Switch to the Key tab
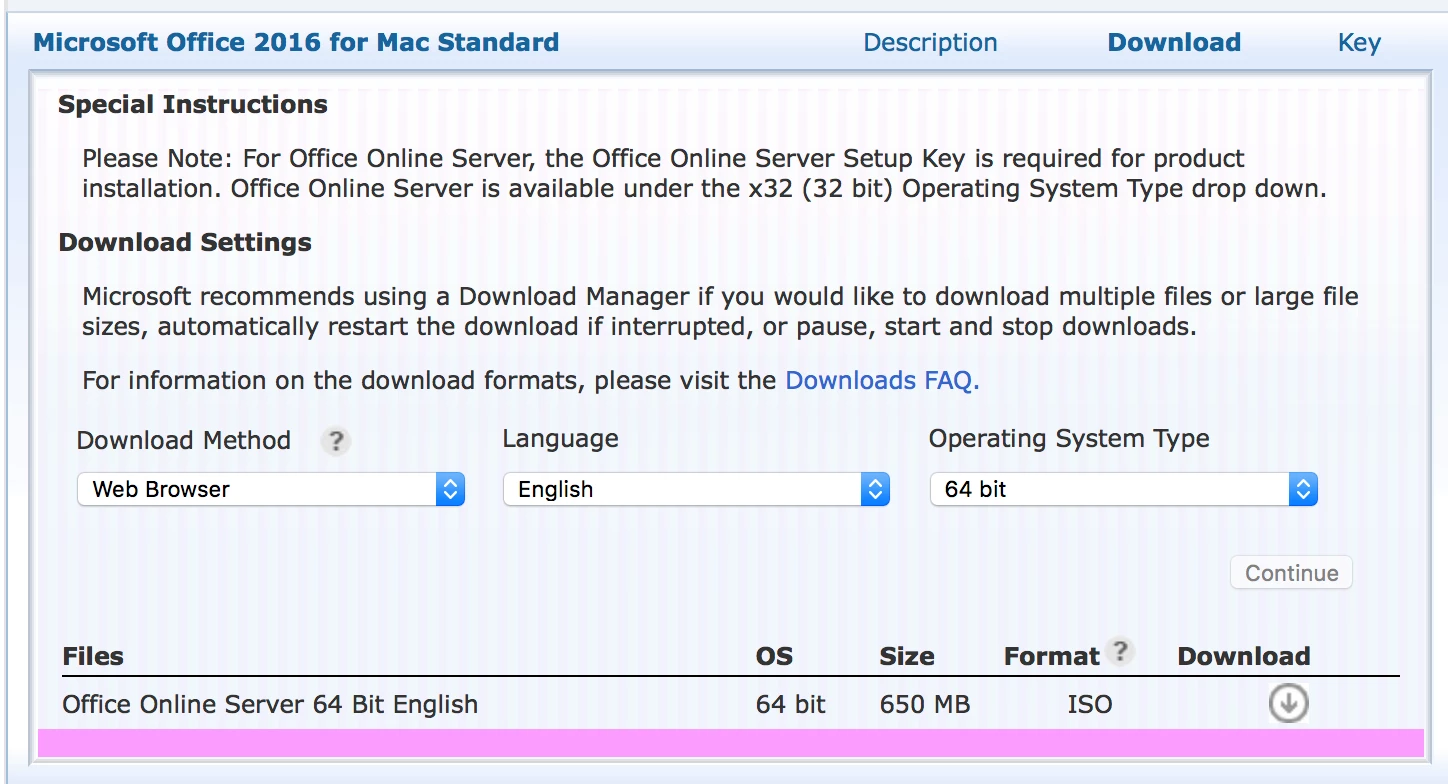Image resolution: width=1448 pixels, height=784 pixels. pyautogui.click(x=1359, y=43)
